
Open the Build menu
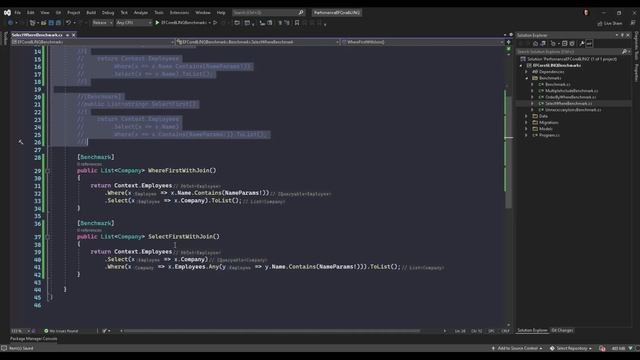(x=91, y=13)
